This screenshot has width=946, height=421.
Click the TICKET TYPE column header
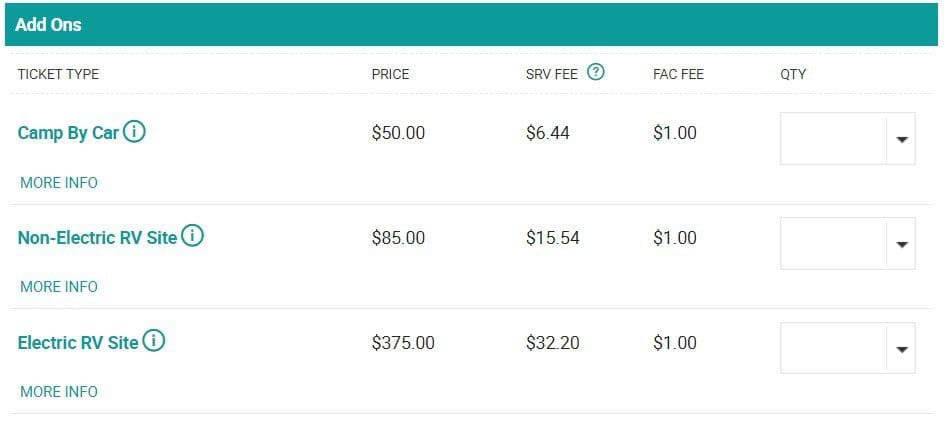58,74
